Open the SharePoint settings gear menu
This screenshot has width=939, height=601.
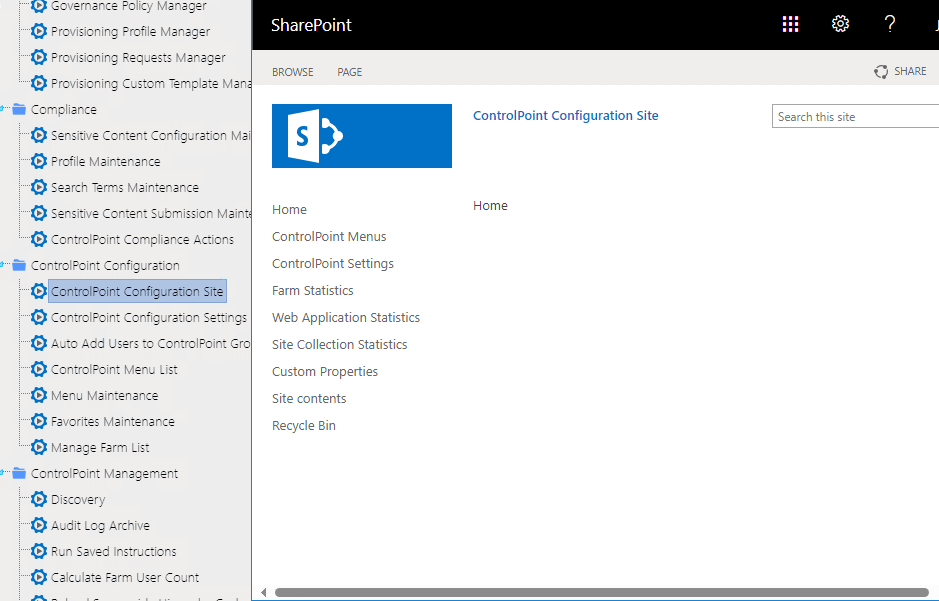pyautogui.click(x=840, y=24)
